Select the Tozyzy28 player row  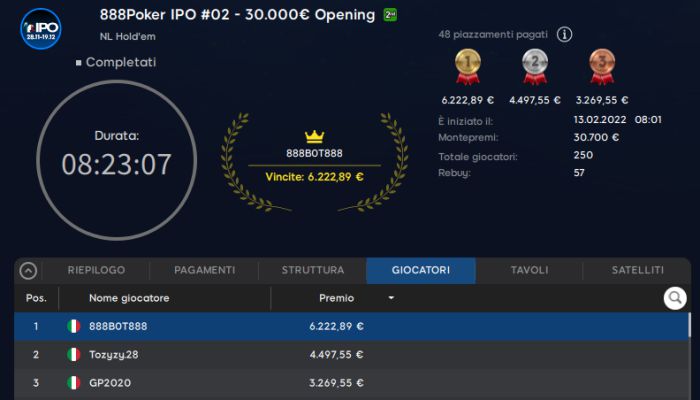(352, 354)
